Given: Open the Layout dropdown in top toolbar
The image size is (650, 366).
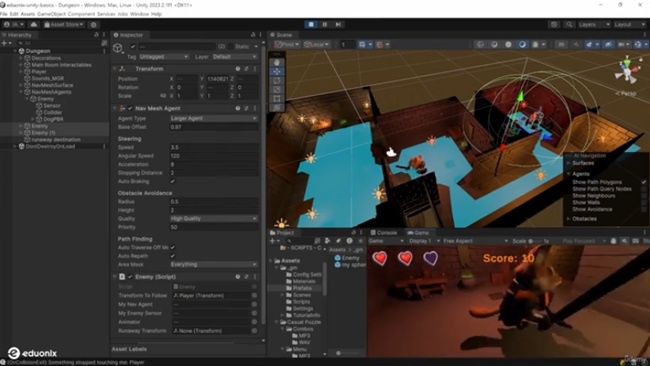Looking at the screenshot, I should click(629, 24).
